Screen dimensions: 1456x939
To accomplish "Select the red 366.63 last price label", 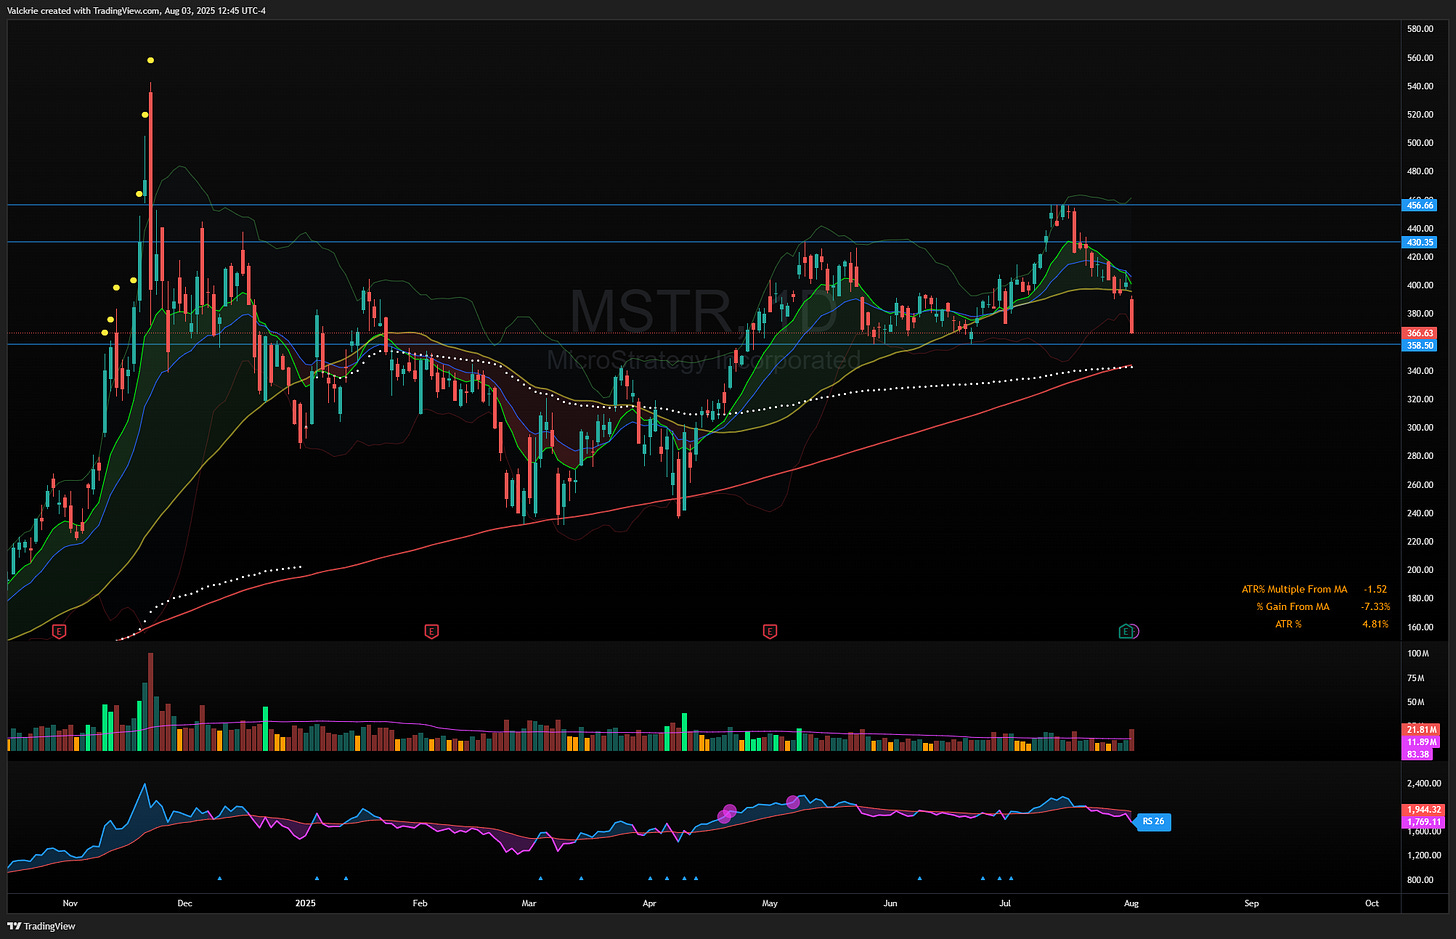I will coord(1420,333).
